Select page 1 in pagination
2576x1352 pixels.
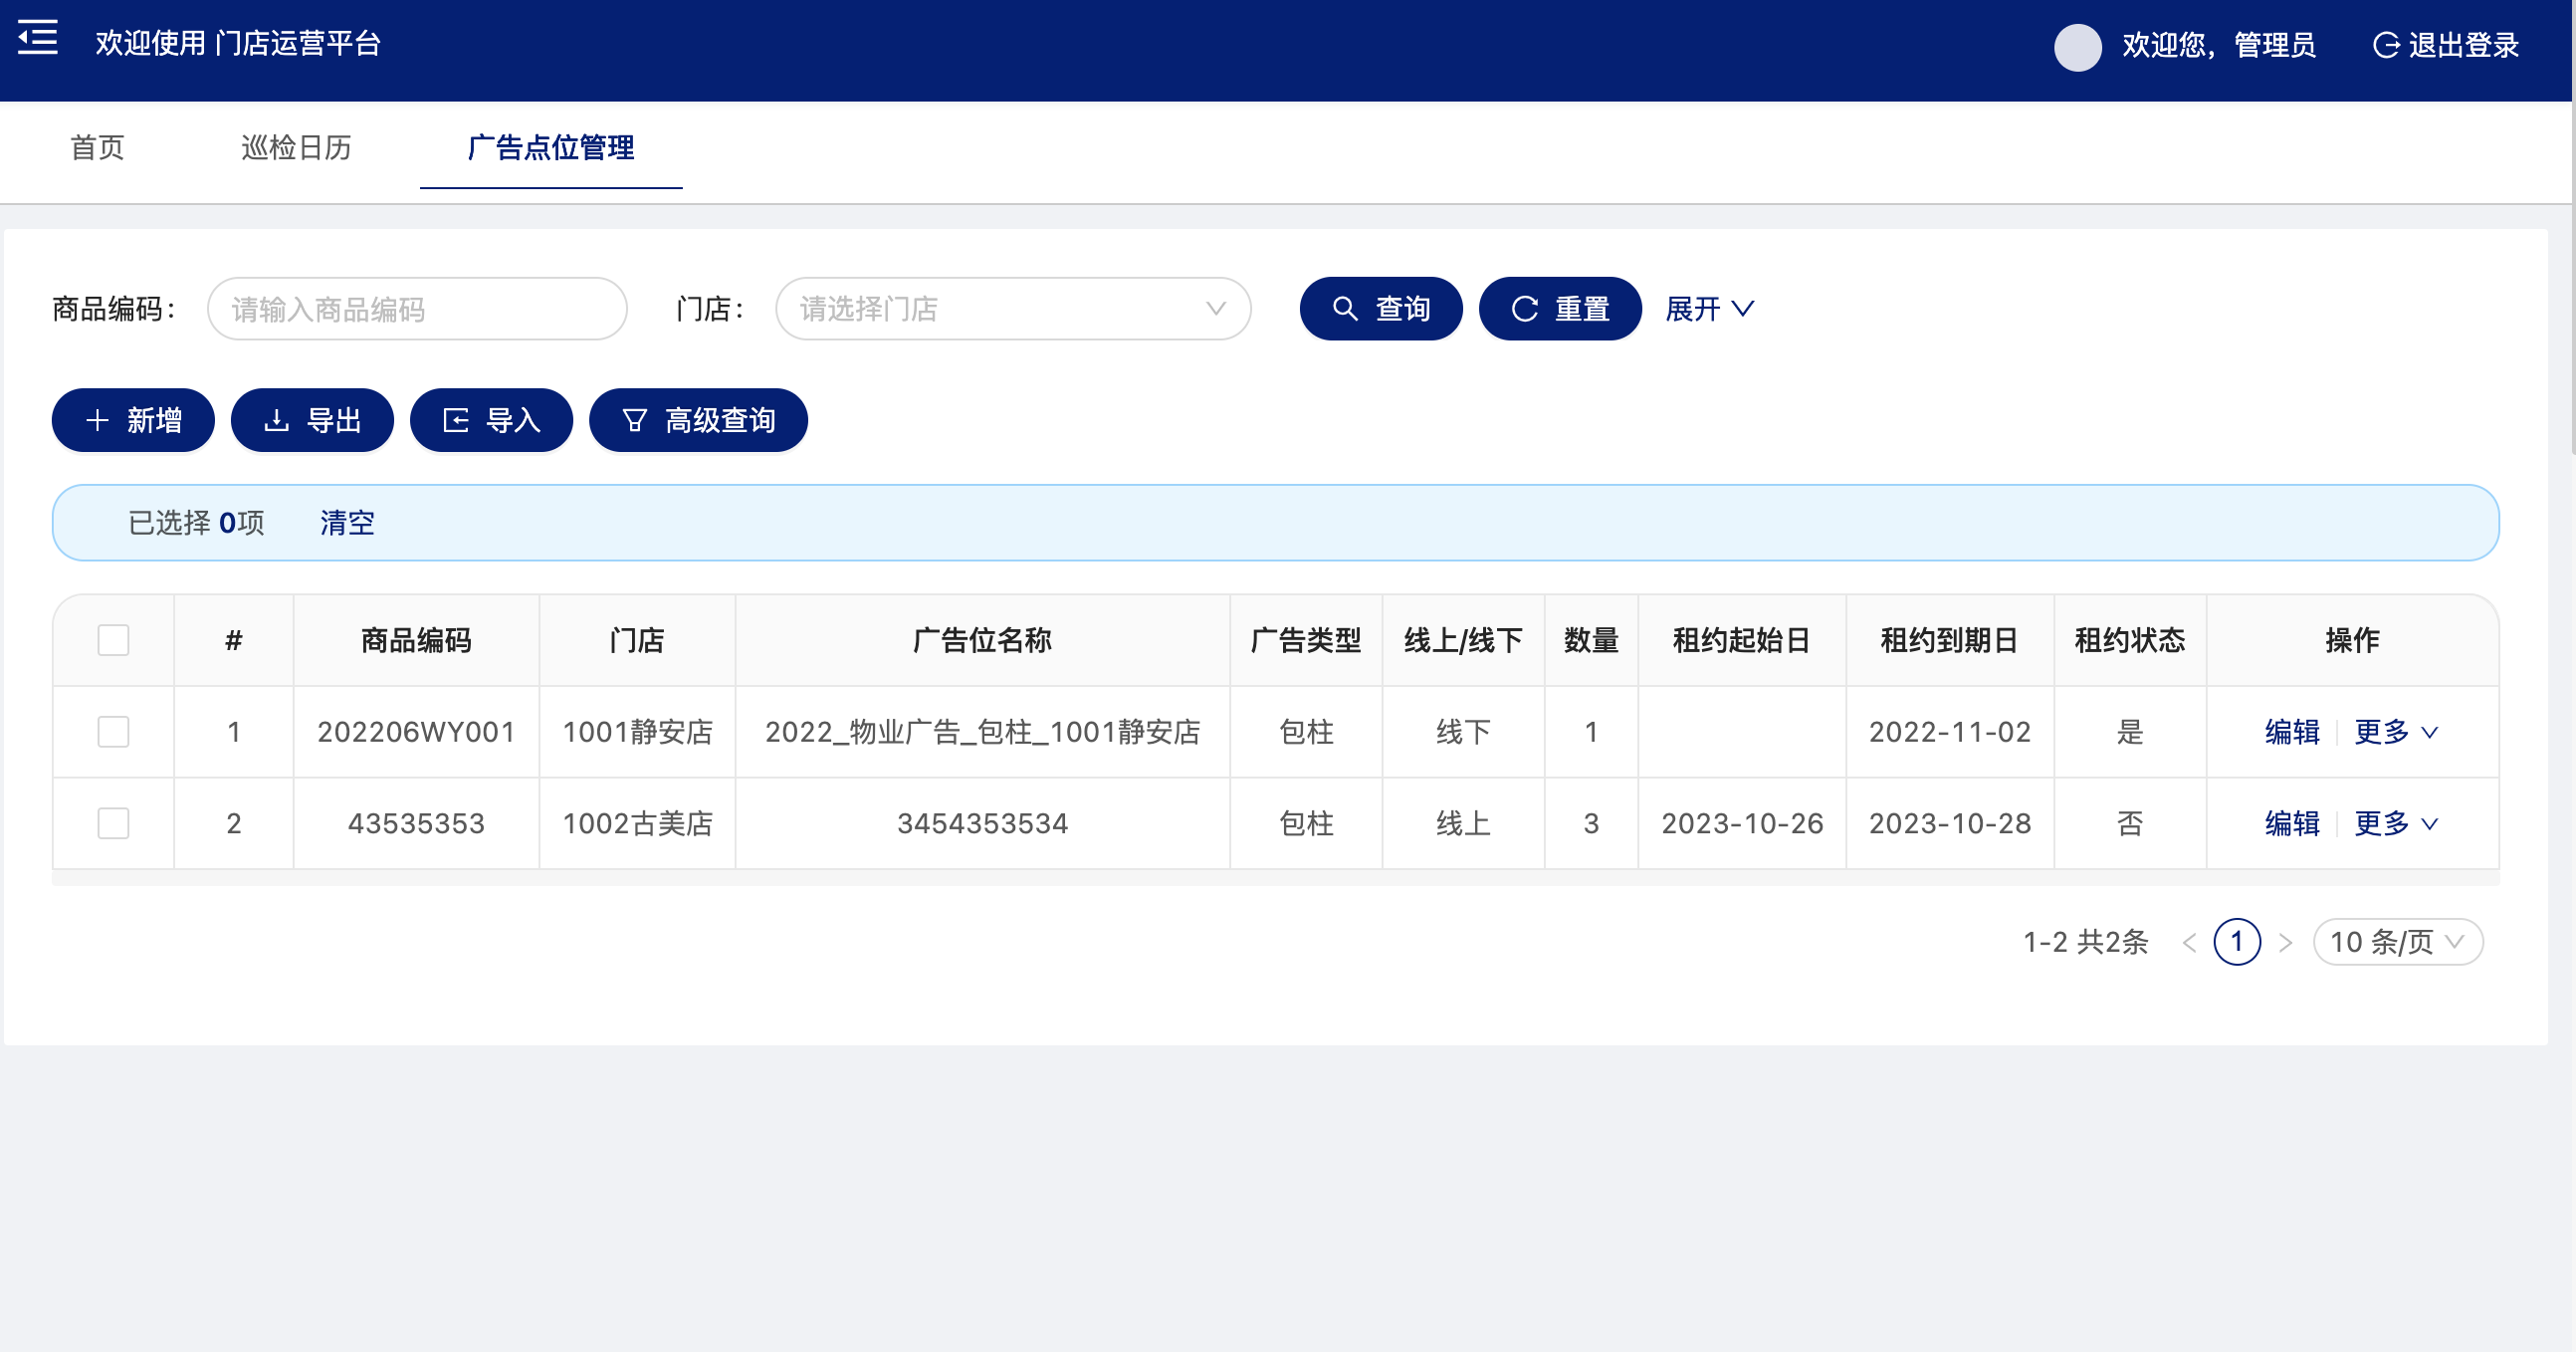[x=2237, y=942]
